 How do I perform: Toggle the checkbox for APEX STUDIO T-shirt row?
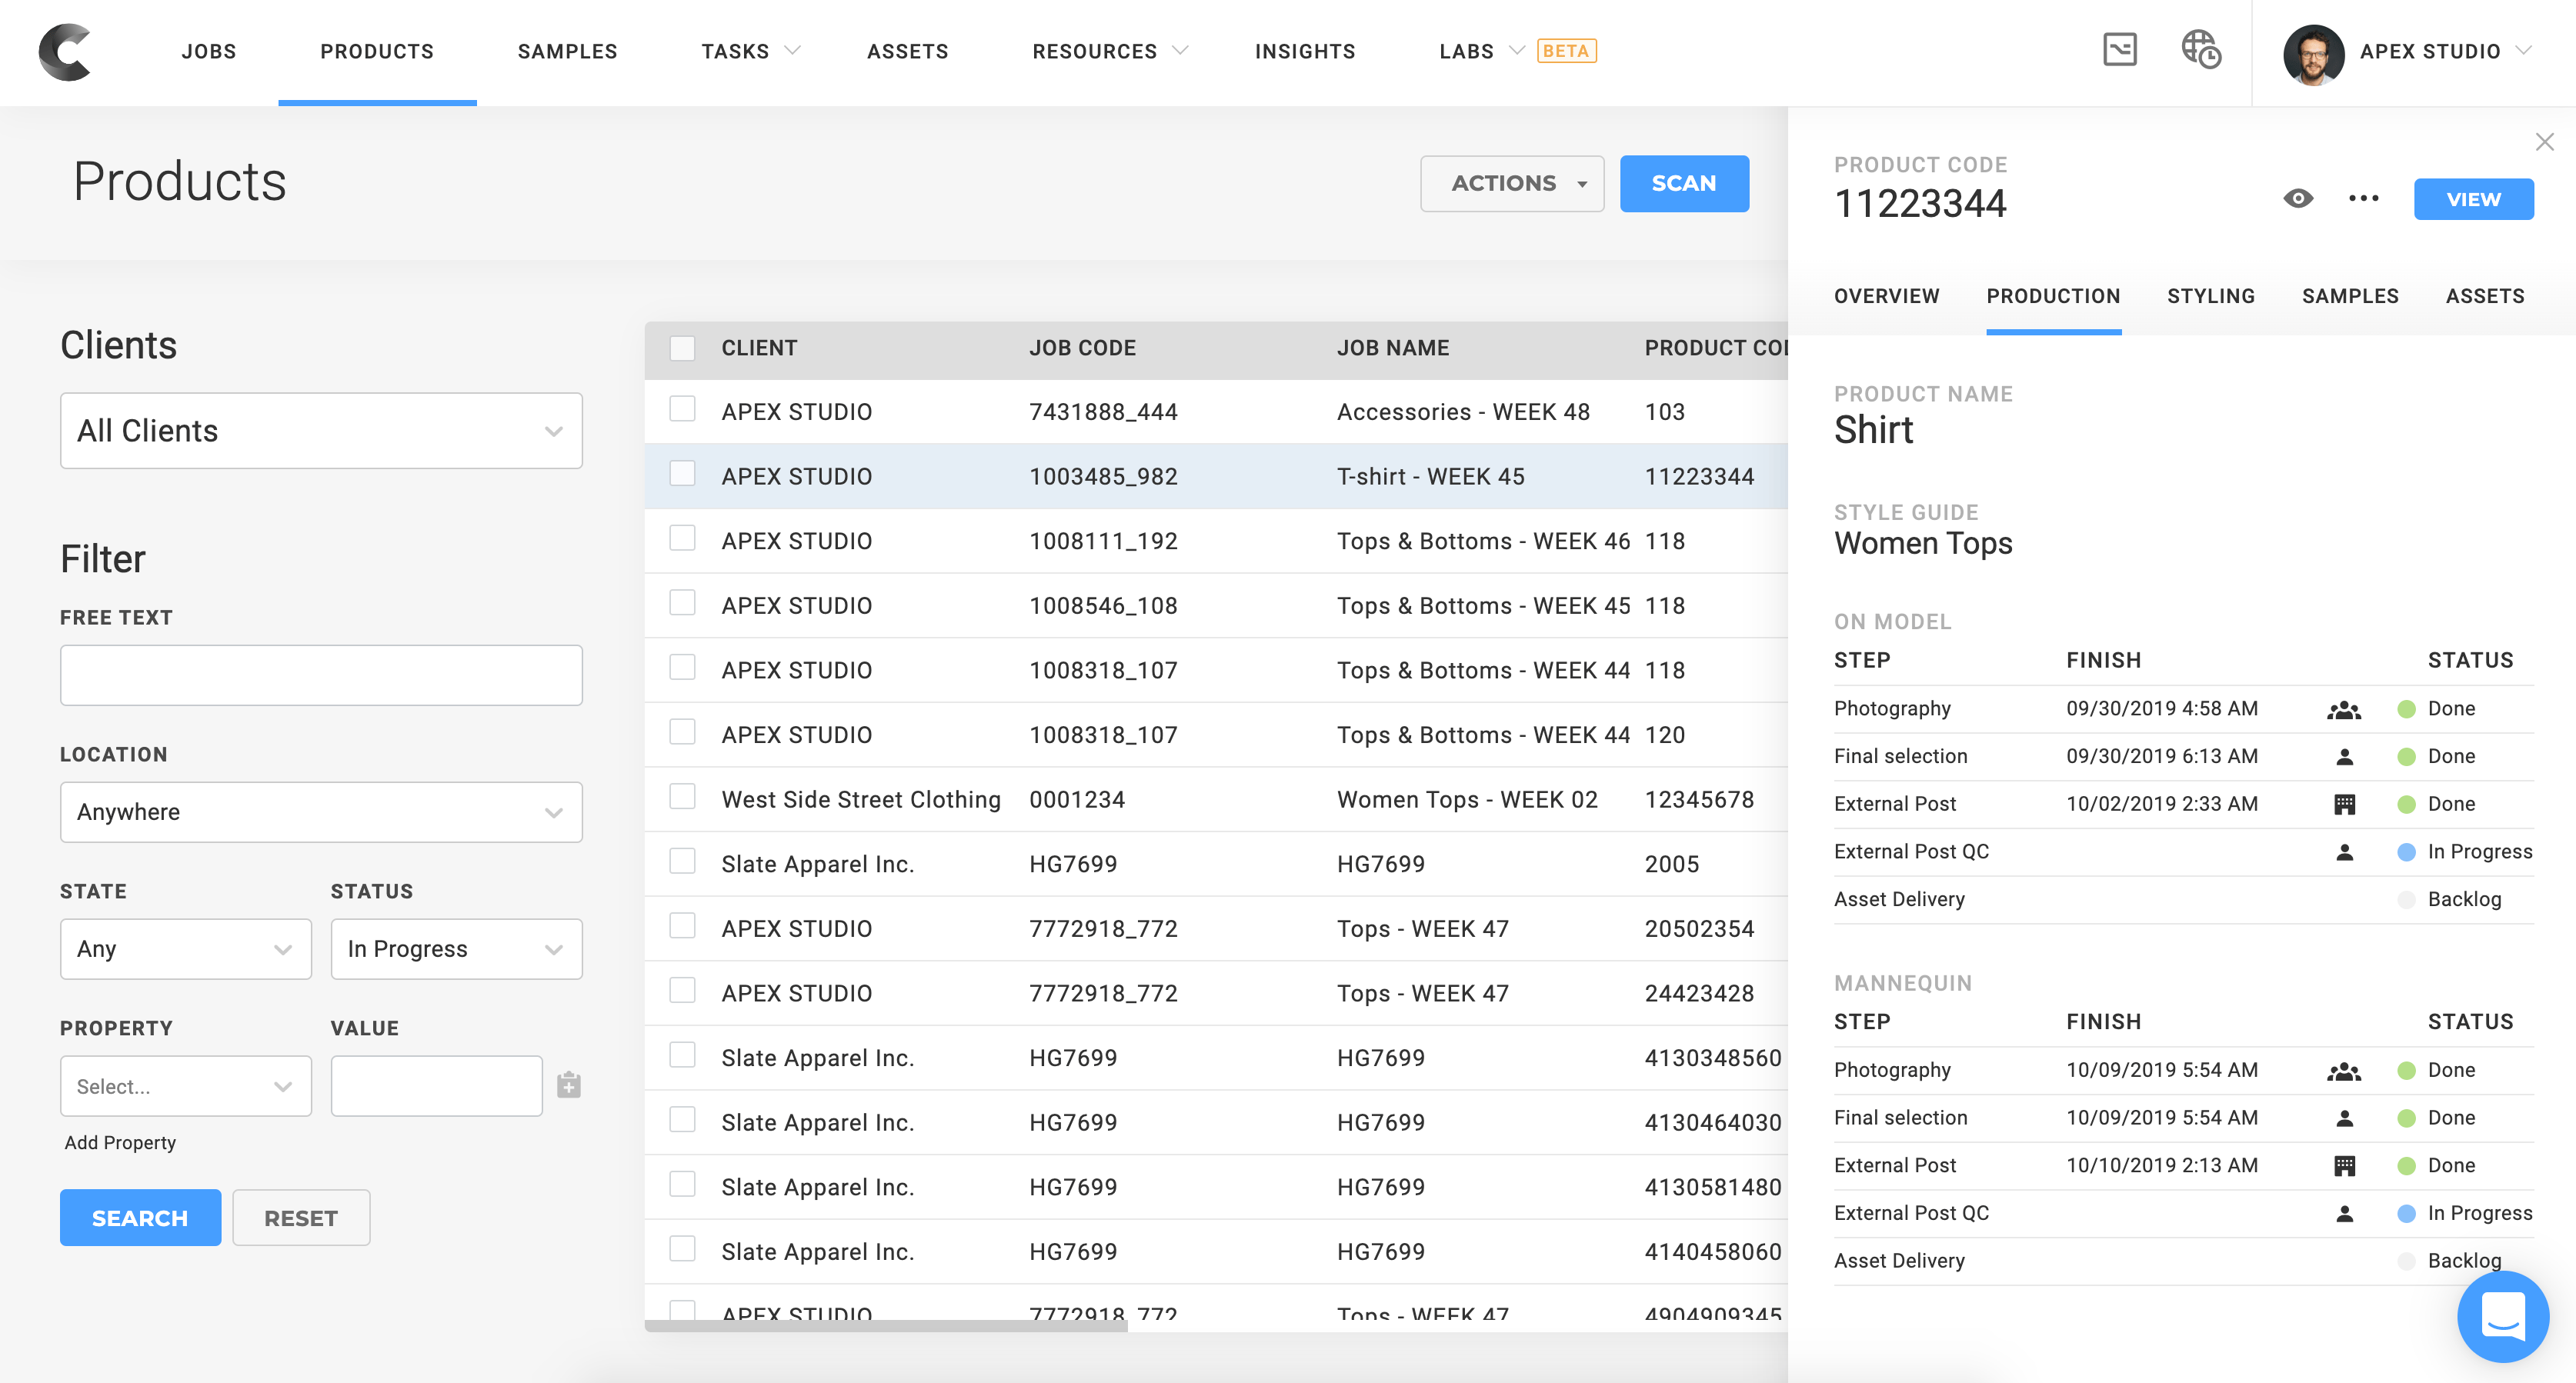point(682,477)
